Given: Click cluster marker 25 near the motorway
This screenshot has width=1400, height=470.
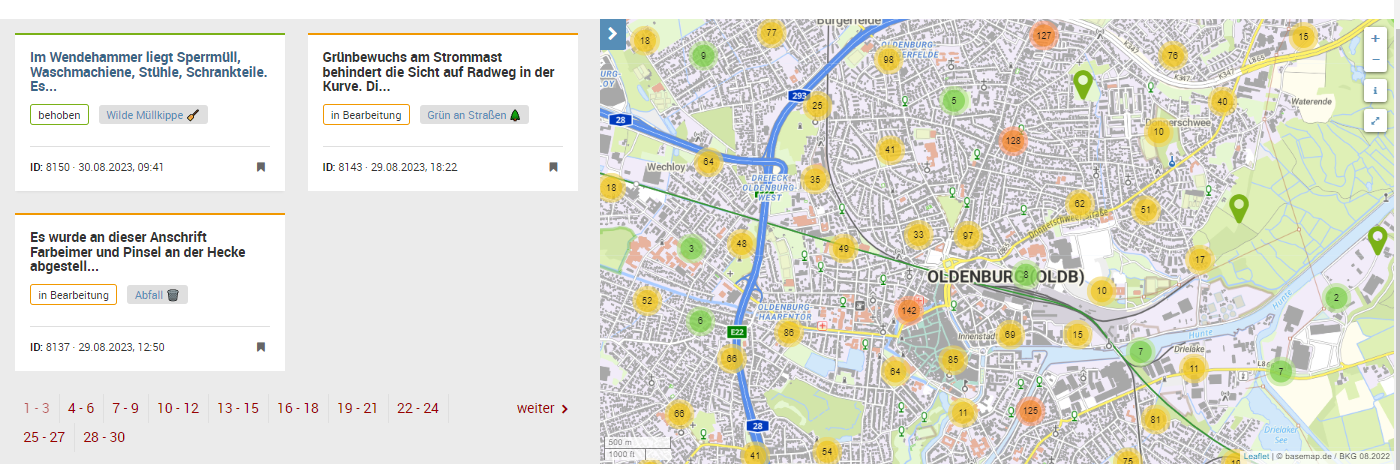Looking at the screenshot, I should point(817,105).
